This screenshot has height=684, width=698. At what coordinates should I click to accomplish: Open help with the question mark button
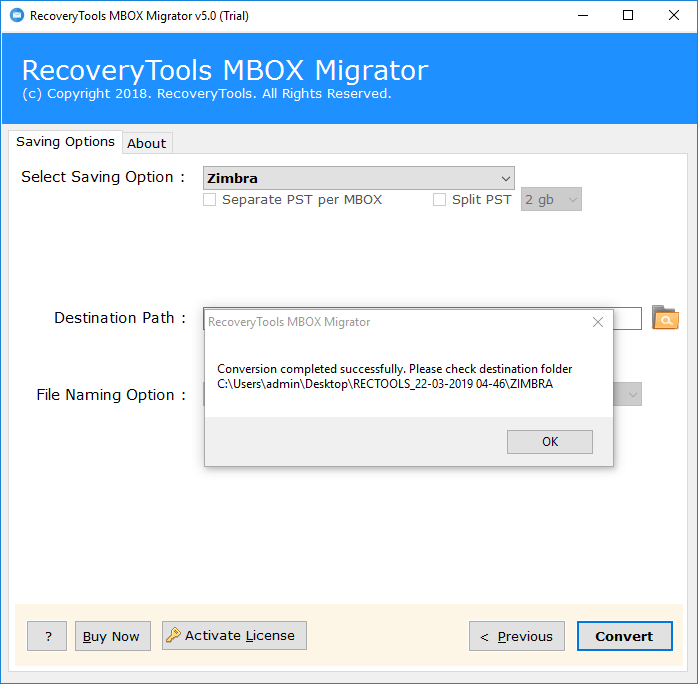click(47, 636)
